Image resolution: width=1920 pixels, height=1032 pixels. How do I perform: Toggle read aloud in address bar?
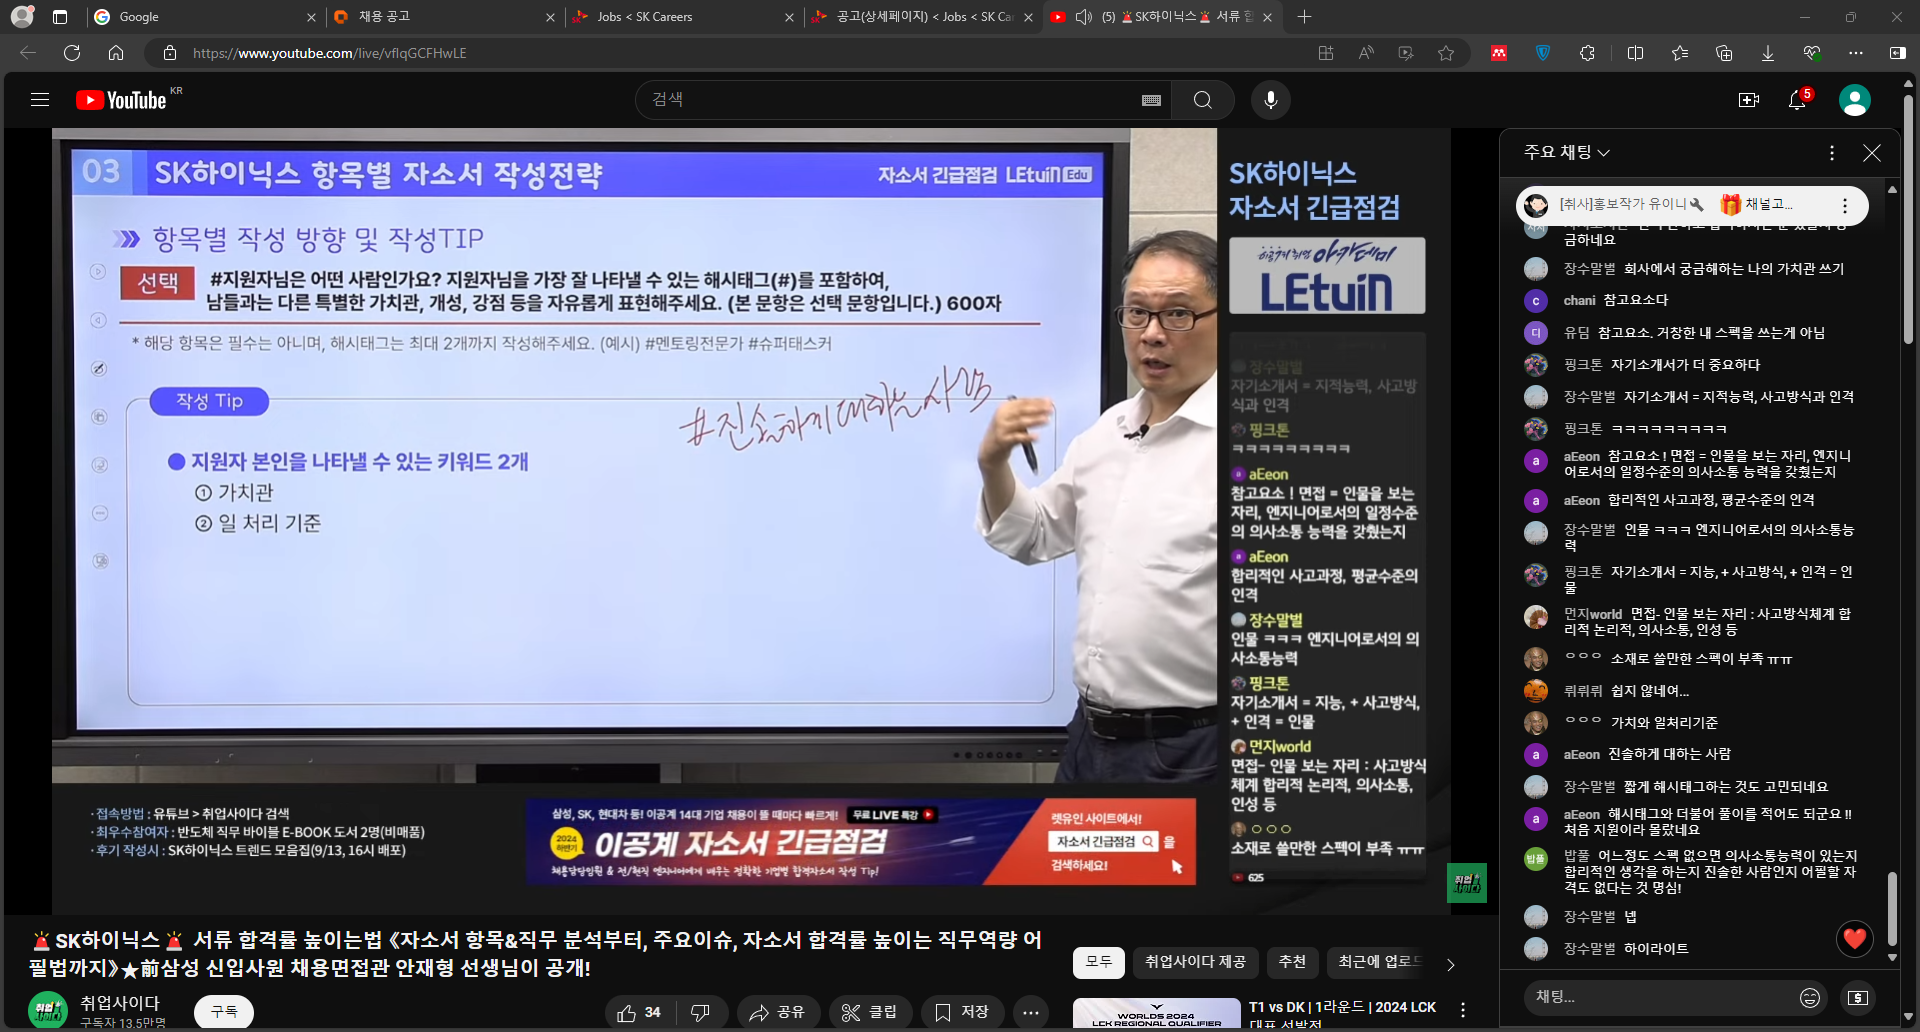1366,53
